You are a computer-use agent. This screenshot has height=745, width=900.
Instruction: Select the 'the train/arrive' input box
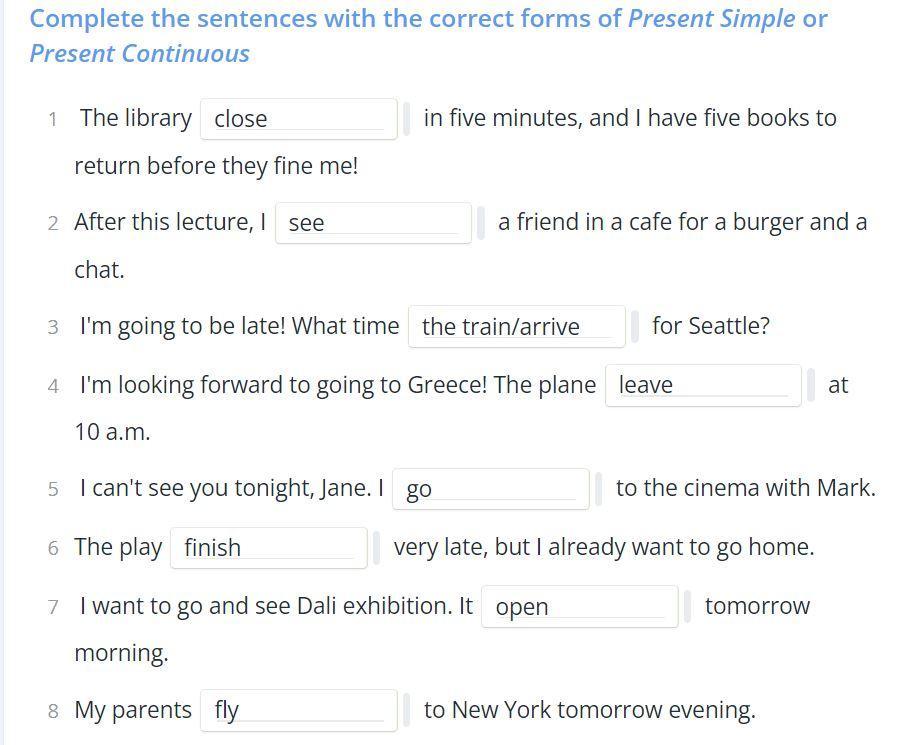517,327
